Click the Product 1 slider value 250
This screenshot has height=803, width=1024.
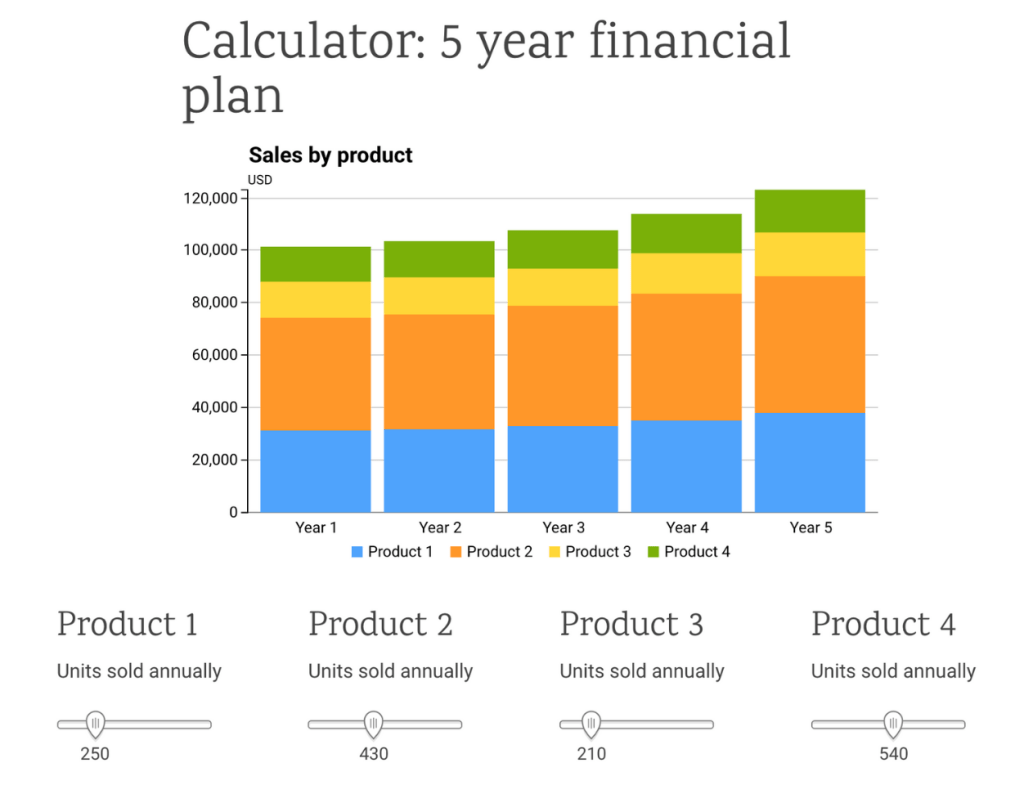95,754
